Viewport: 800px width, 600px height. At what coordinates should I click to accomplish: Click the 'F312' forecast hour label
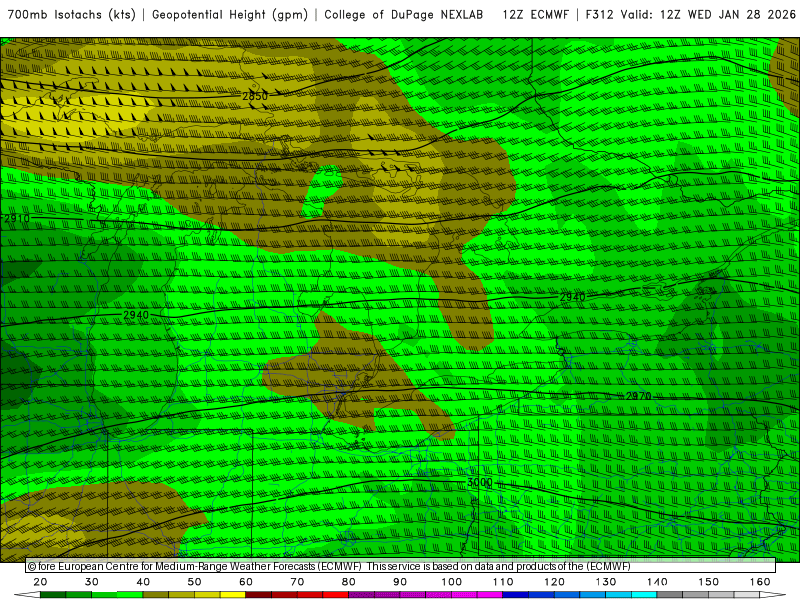(x=599, y=15)
